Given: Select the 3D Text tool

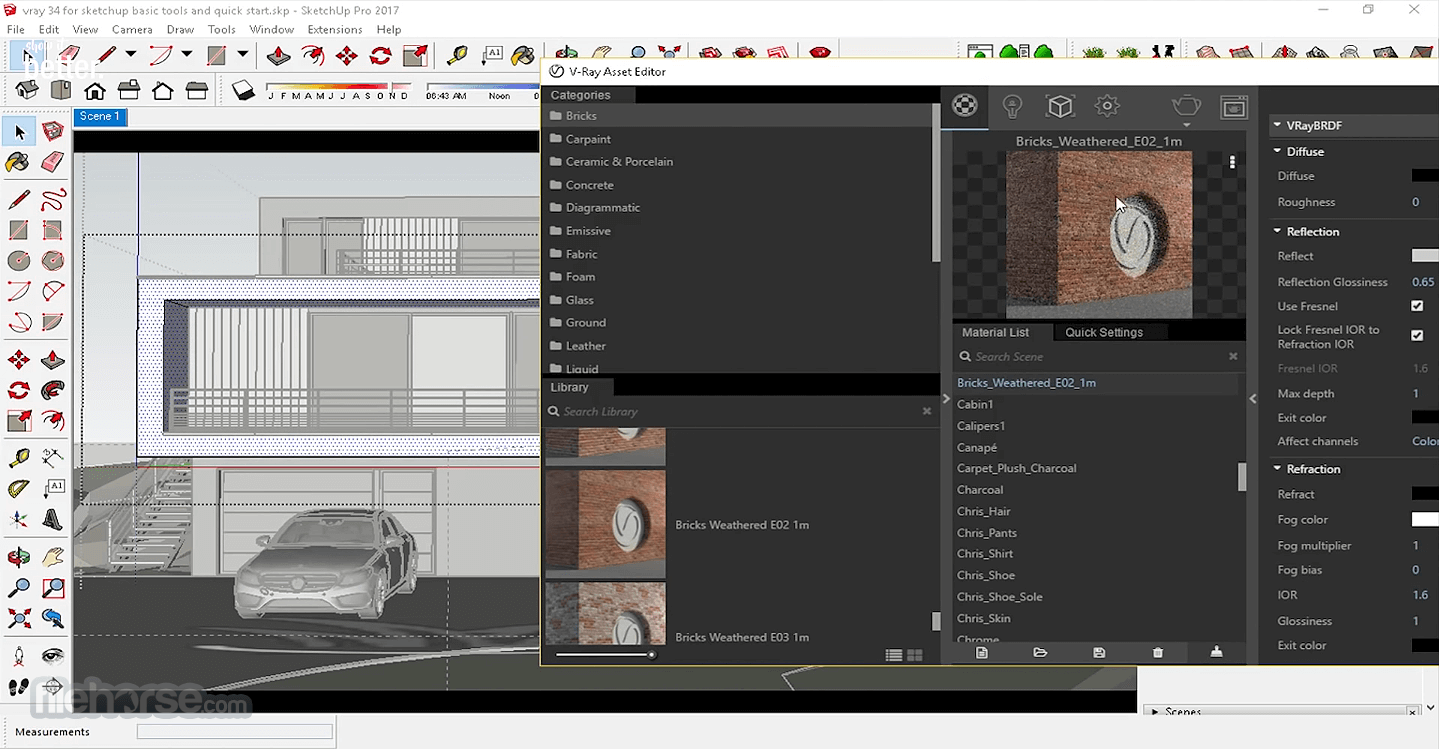Looking at the screenshot, I should tap(53, 520).
